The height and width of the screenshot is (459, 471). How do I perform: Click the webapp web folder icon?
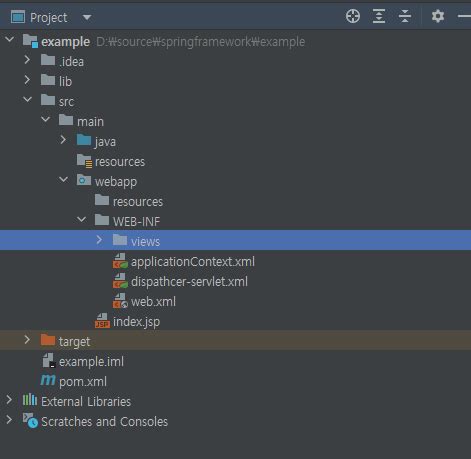[84, 180]
